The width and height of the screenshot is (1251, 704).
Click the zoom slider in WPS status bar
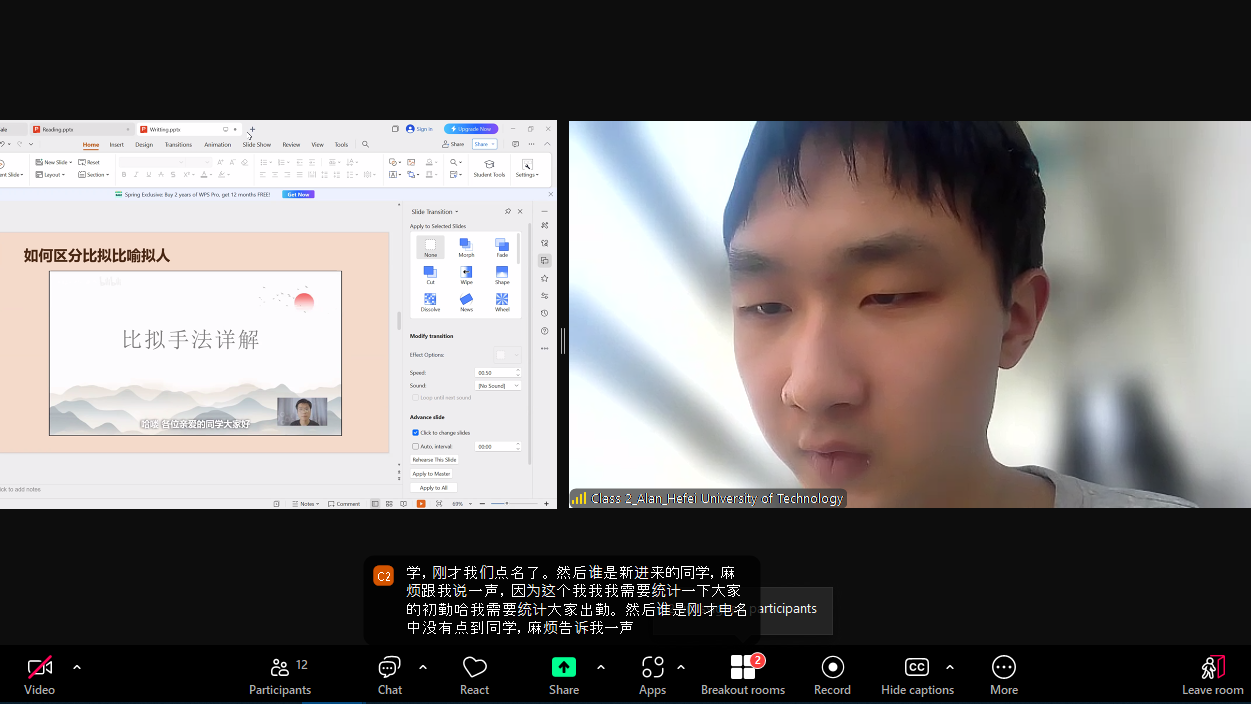(508, 504)
